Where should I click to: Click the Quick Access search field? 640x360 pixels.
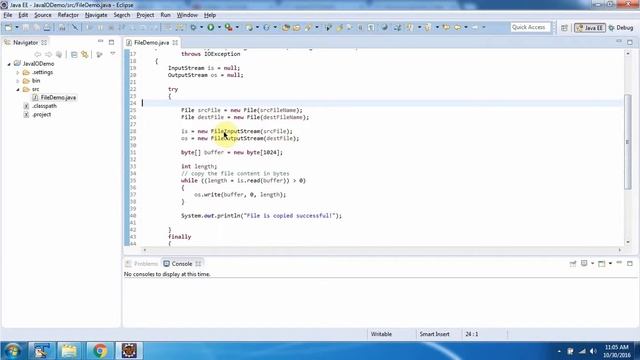pyautogui.click(x=530, y=27)
